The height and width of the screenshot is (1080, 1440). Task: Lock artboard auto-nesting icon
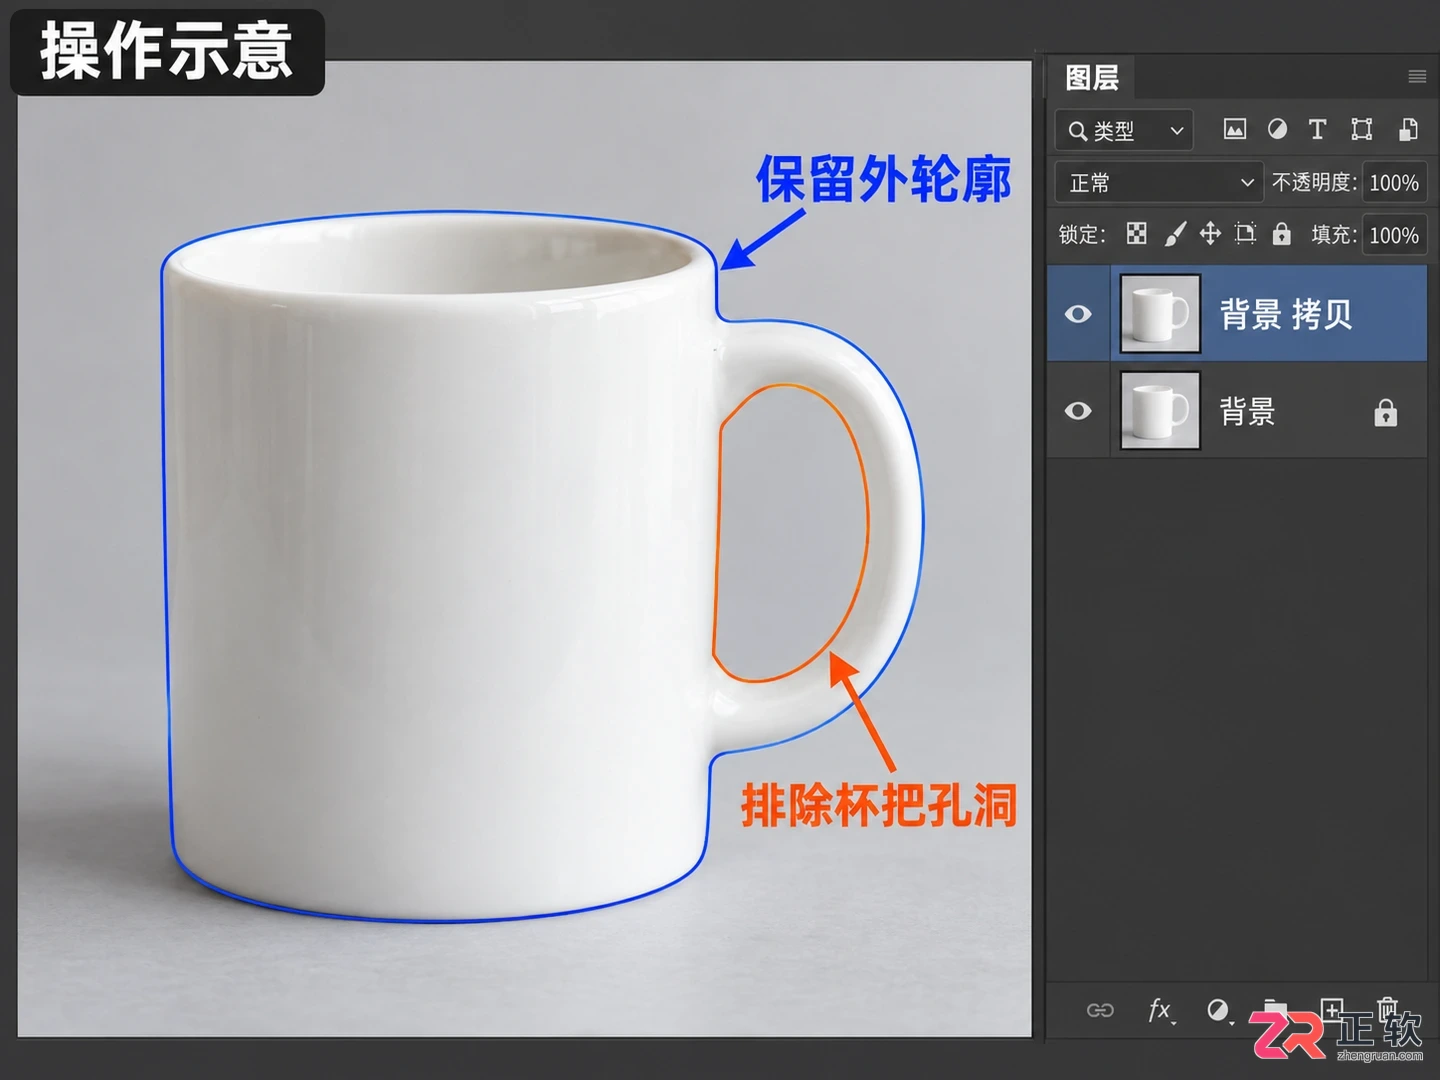1245,234
